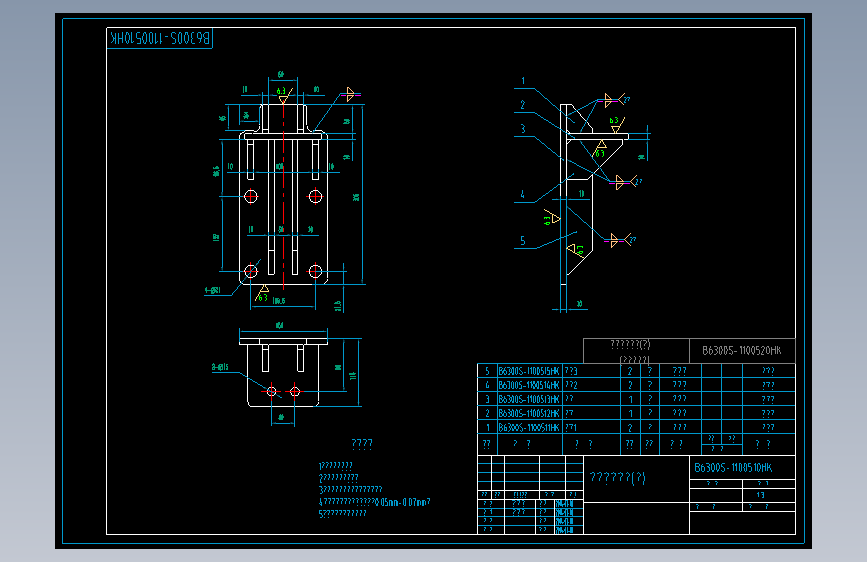Image resolution: width=867 pixels, height=562 pixels.
Task: Select balloon number 5 in the side view
Action: 523,241
